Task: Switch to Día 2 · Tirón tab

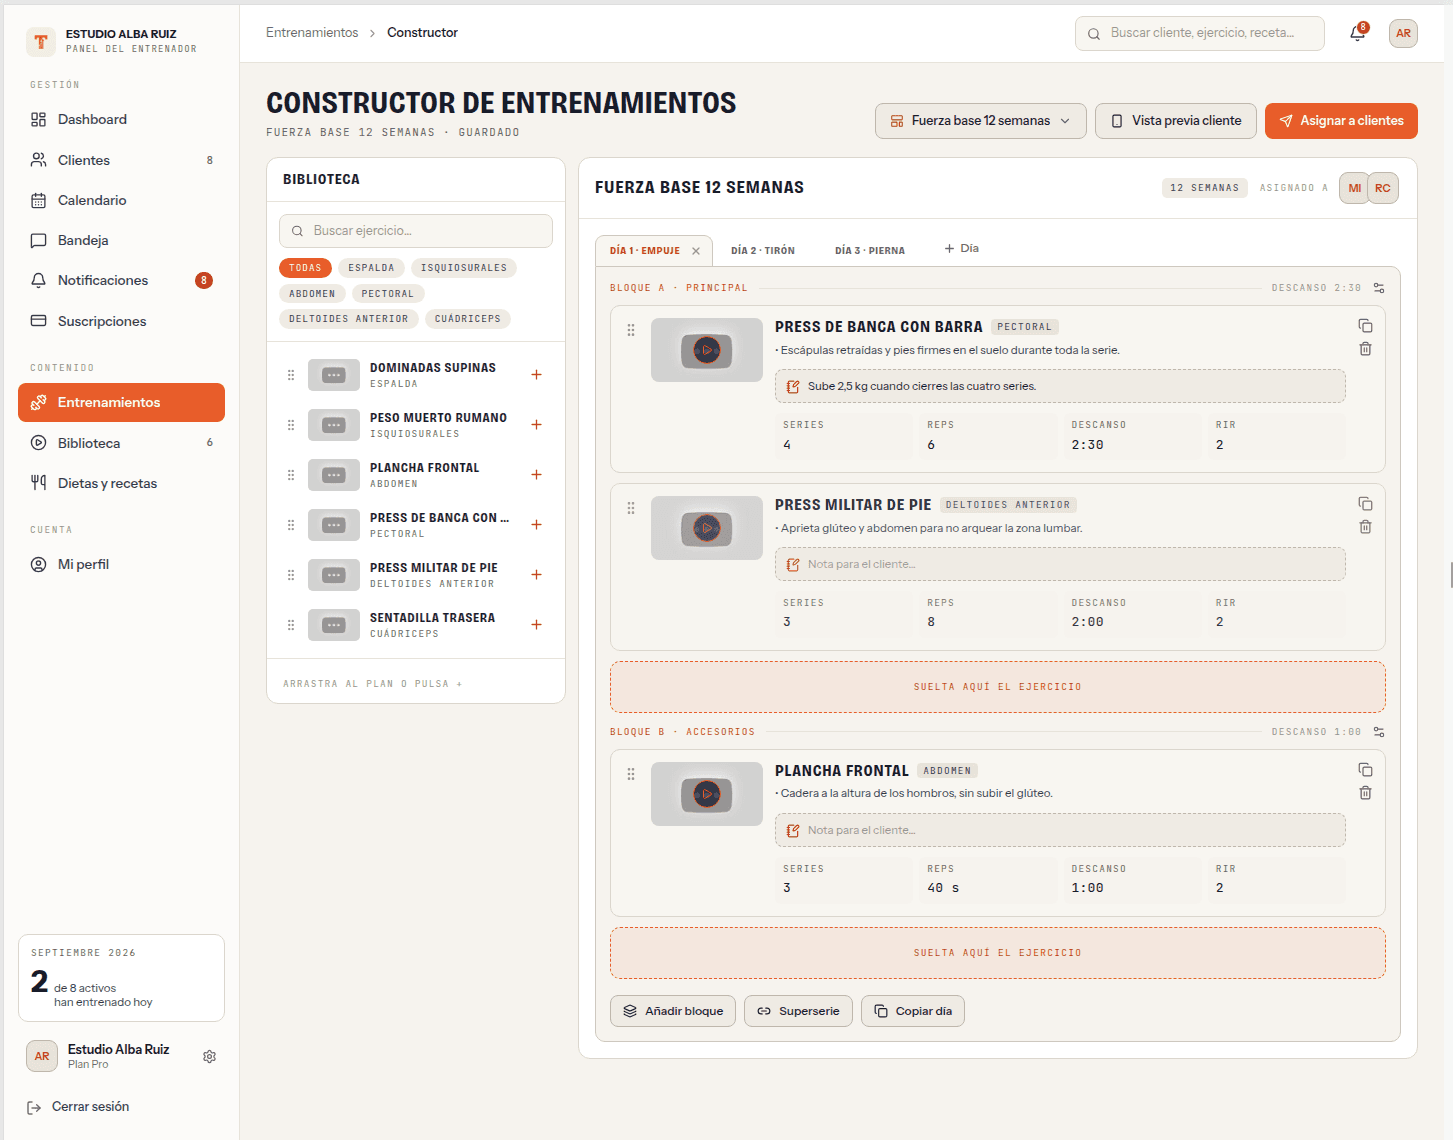Action: [763, 251]
